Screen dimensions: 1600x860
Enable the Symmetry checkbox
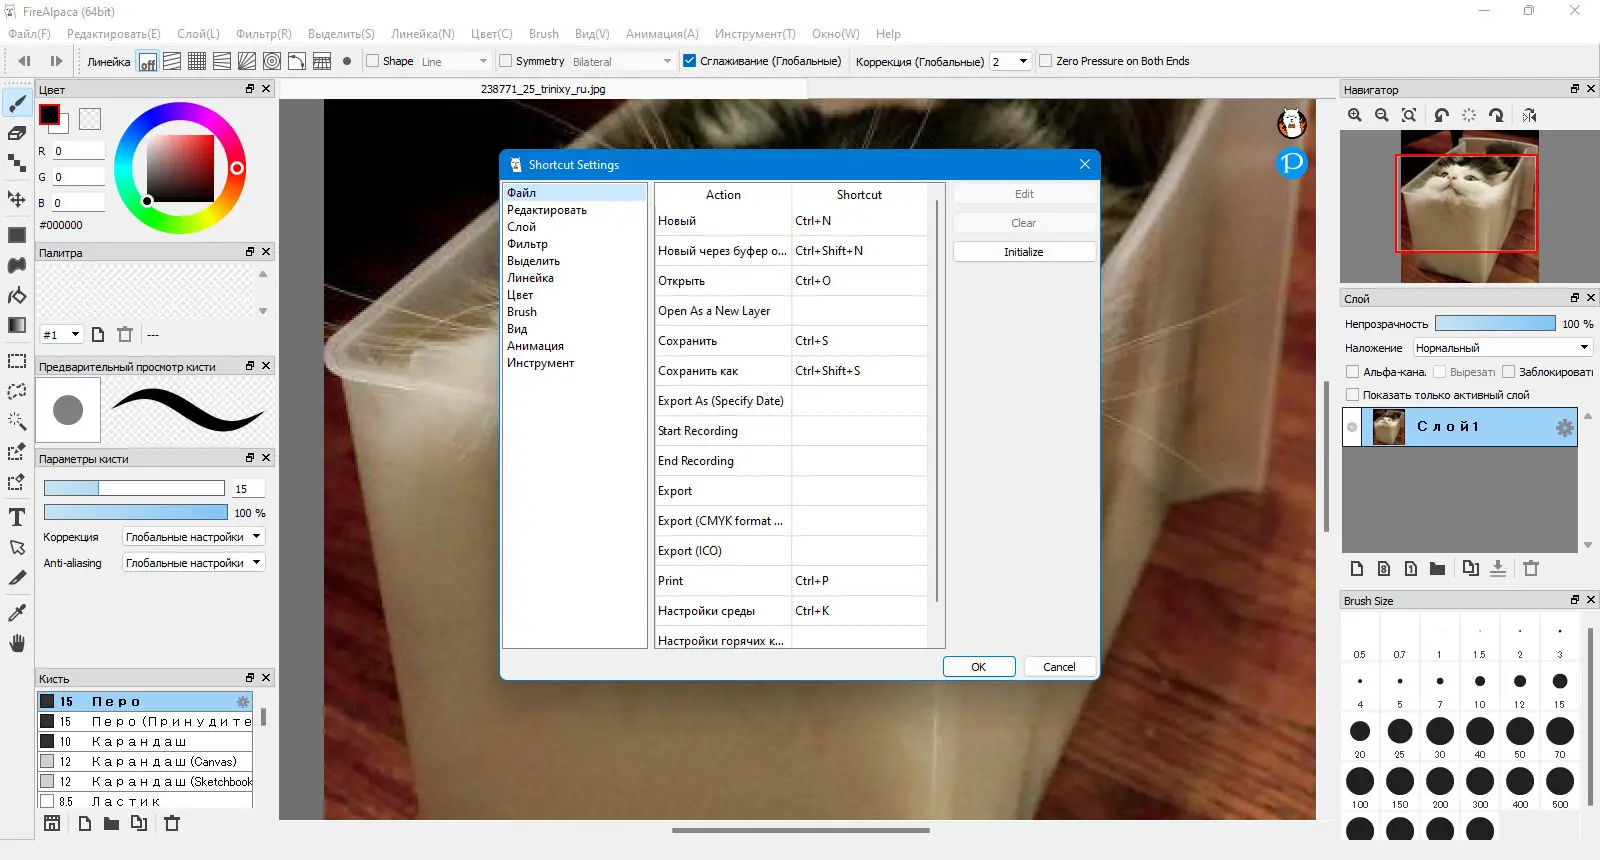pyautogui.click(x=505, y=61)
